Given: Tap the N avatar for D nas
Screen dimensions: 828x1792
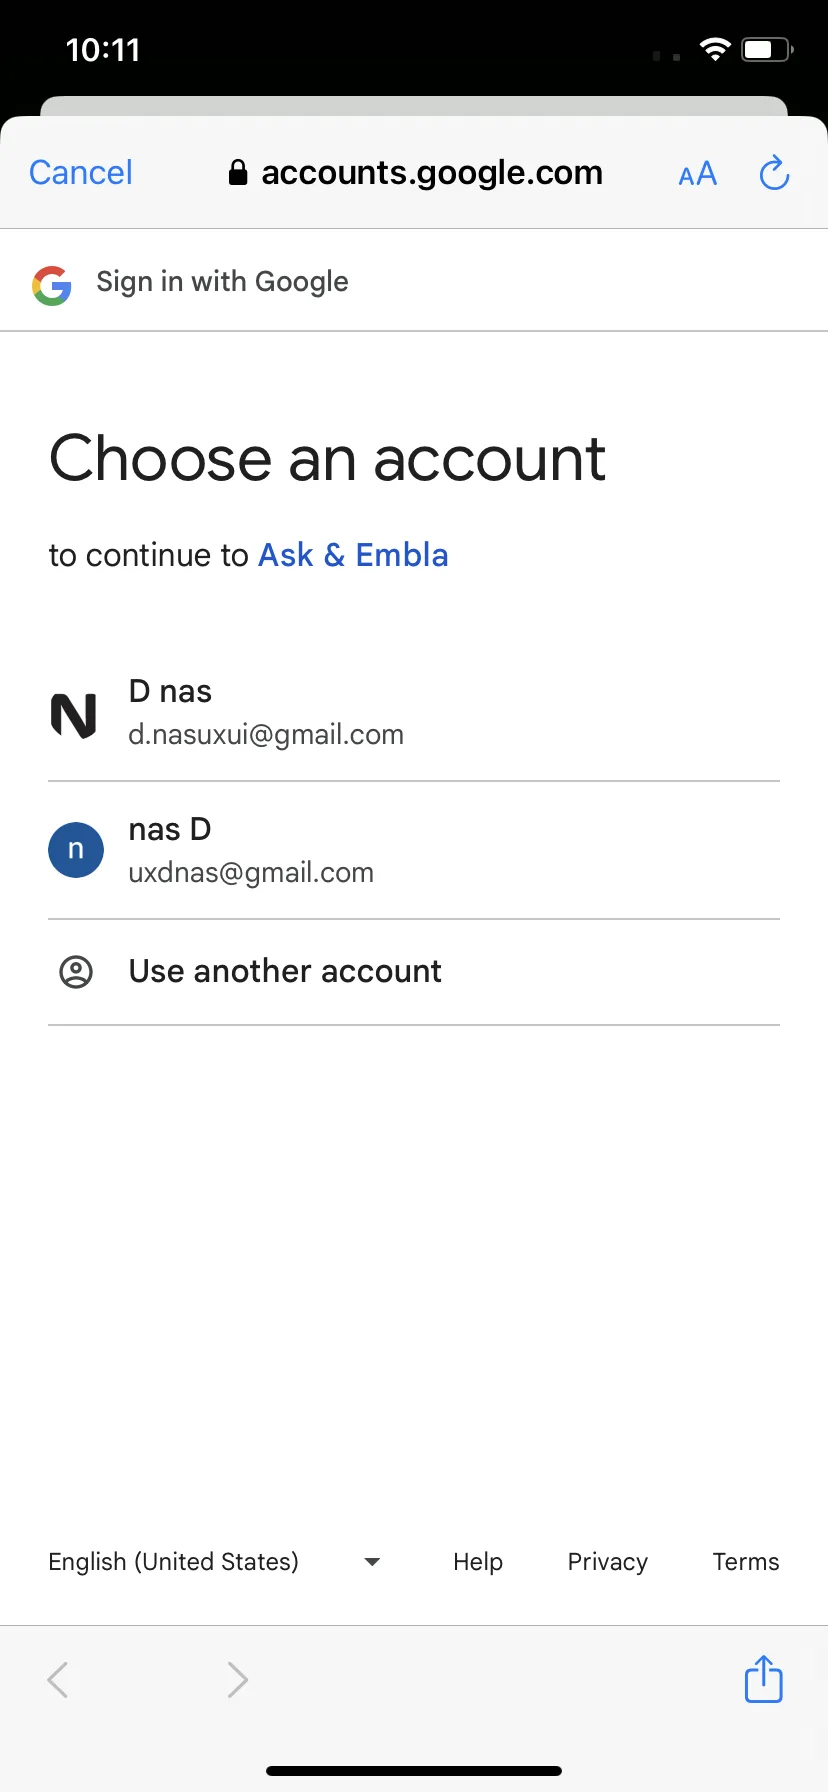Looking at the screenshot, I should [74, 715].
